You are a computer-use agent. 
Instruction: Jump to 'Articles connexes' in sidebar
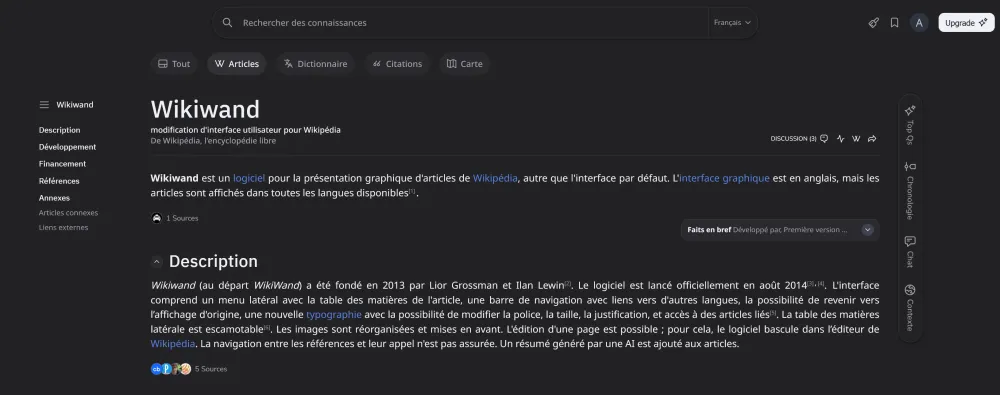click(68, 213)
